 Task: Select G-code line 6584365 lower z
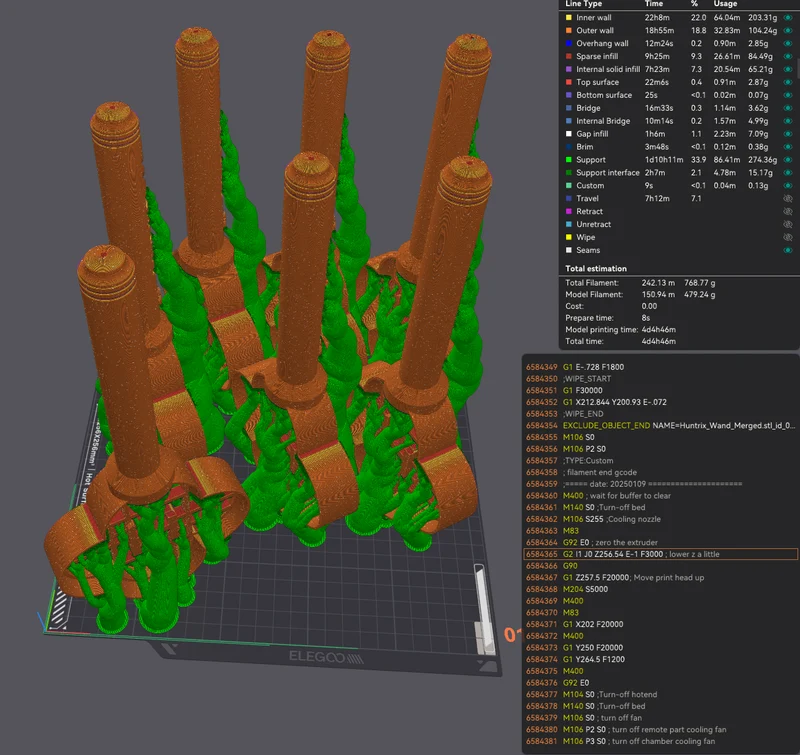(x=661, y=554)
